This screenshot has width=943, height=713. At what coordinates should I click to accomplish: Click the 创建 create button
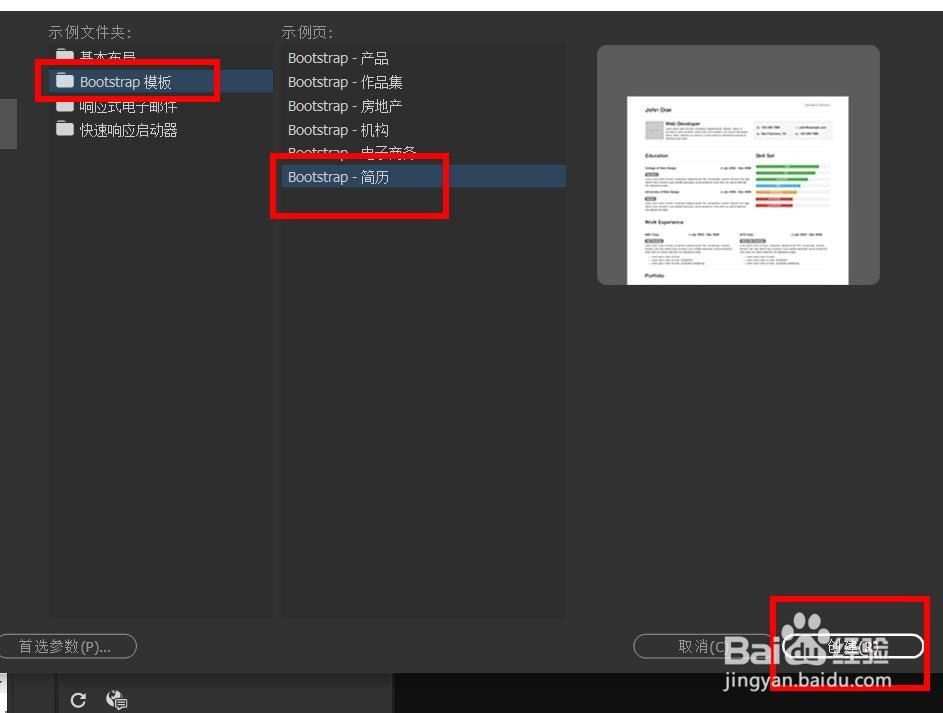point(853,646)
